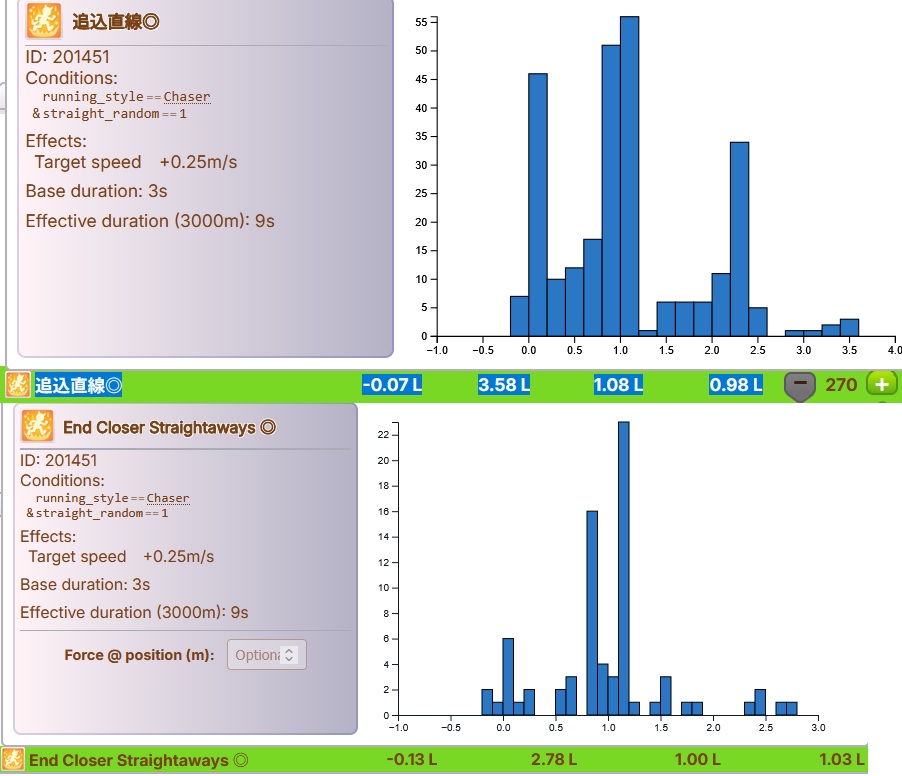Select the highlighted 追込直線◎ row label

click(78, 385)
